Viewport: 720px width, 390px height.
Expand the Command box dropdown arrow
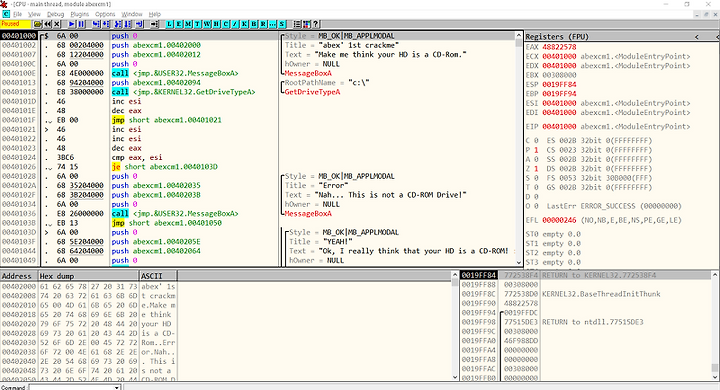pos(117,388)
